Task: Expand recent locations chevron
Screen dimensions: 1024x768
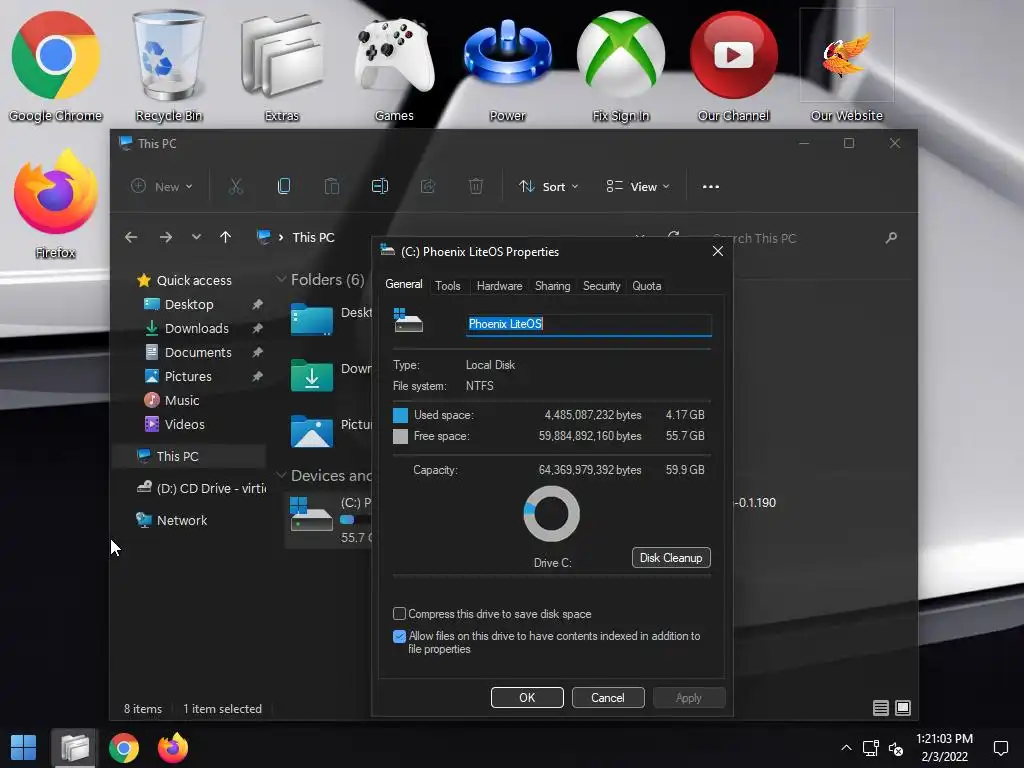Action: click(x=196, y=238)
